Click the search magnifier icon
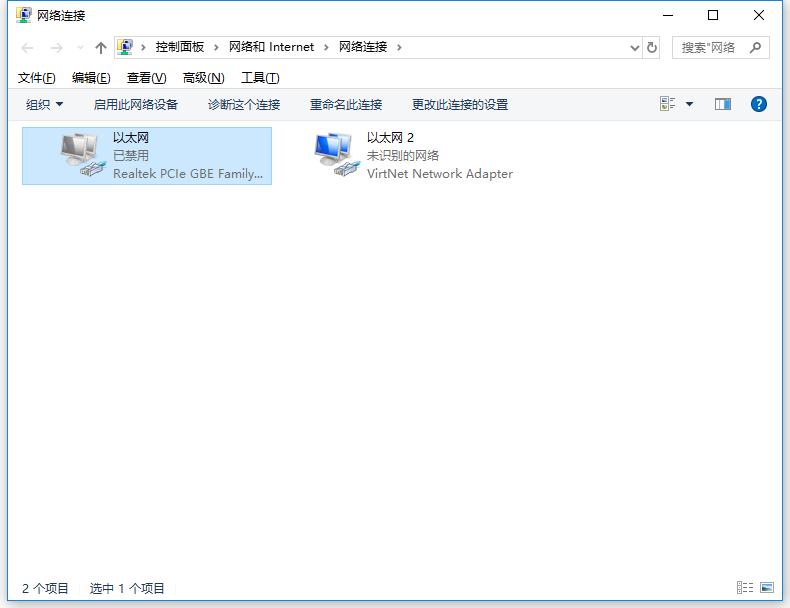790x608 pixels. click(x=755, y=47)
